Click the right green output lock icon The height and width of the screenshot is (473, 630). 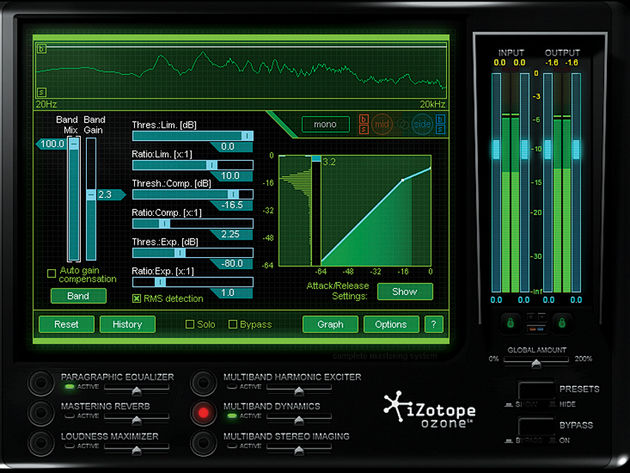point(562,323)
